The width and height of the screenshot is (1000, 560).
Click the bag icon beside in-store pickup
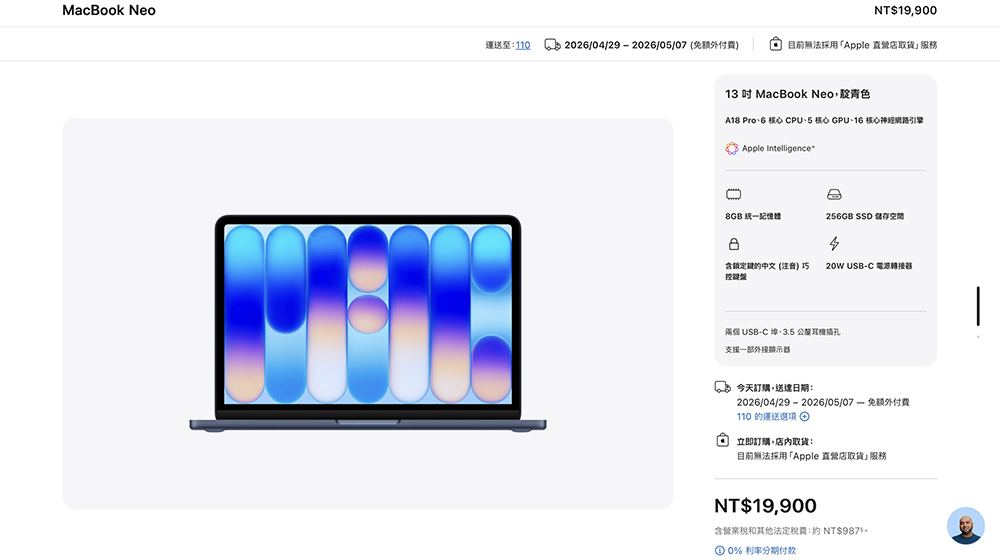click(723, 440)
